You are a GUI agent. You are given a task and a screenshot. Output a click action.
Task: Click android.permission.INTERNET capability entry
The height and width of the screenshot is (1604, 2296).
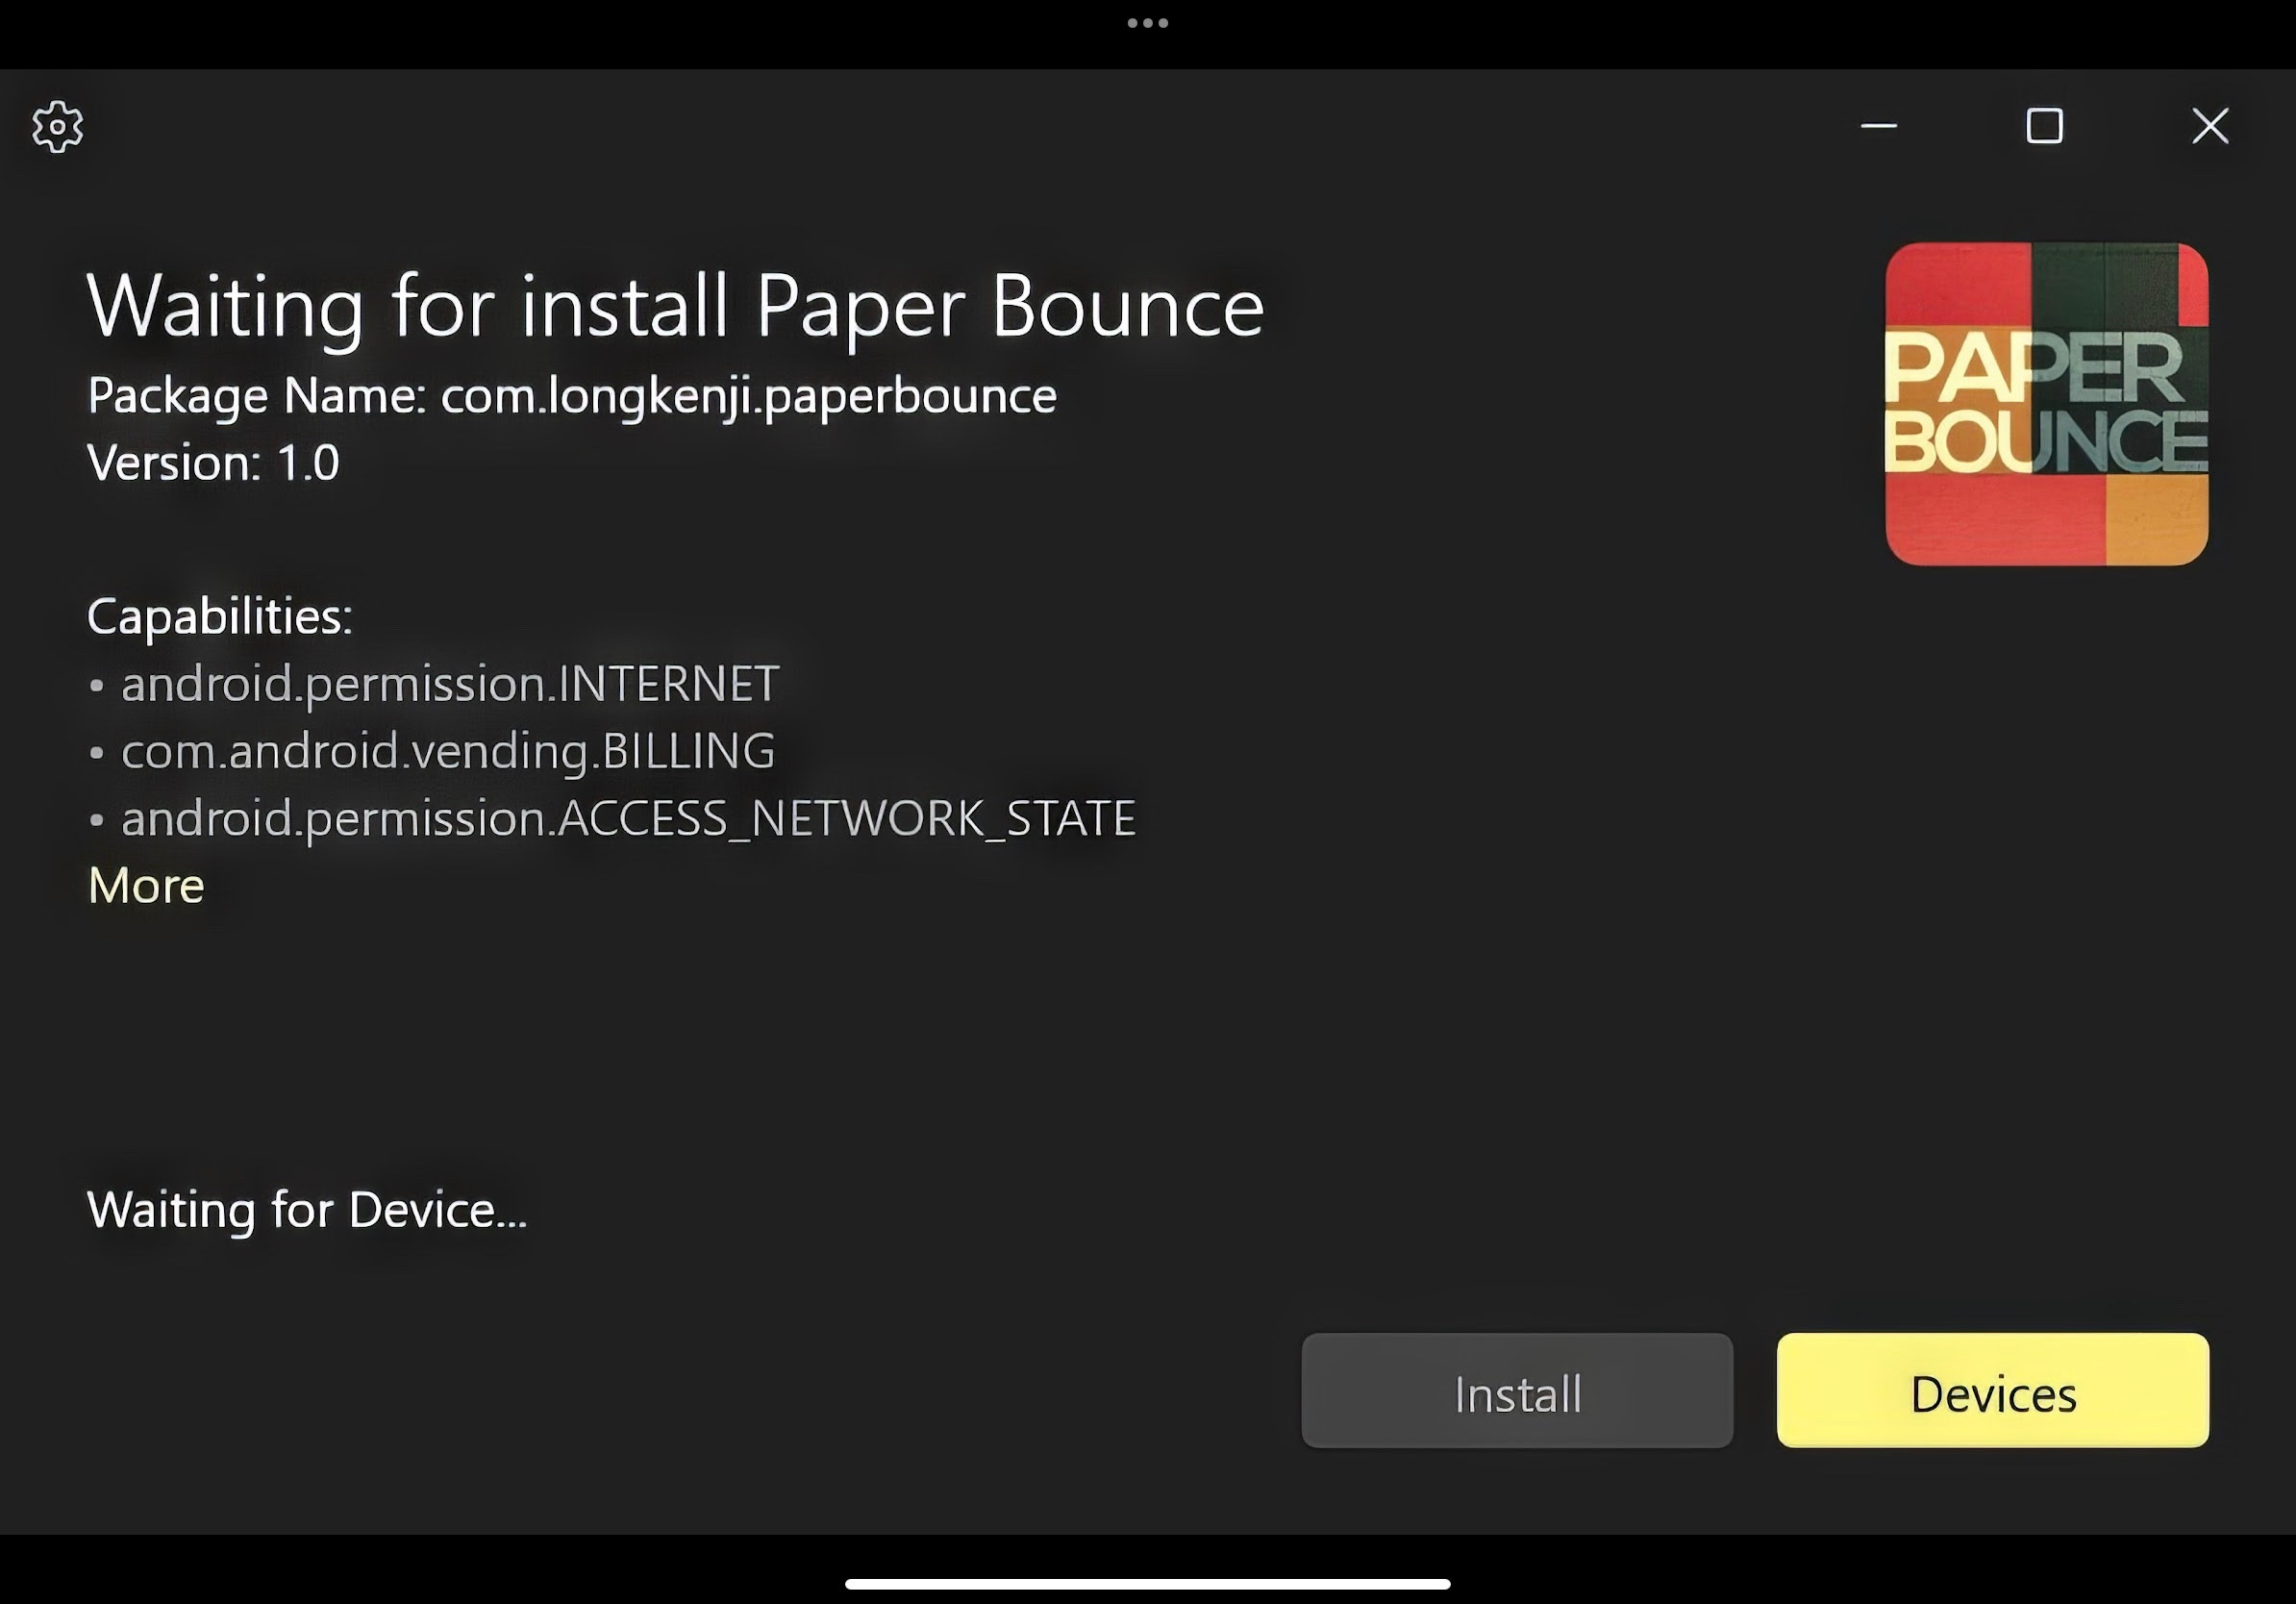450,685
